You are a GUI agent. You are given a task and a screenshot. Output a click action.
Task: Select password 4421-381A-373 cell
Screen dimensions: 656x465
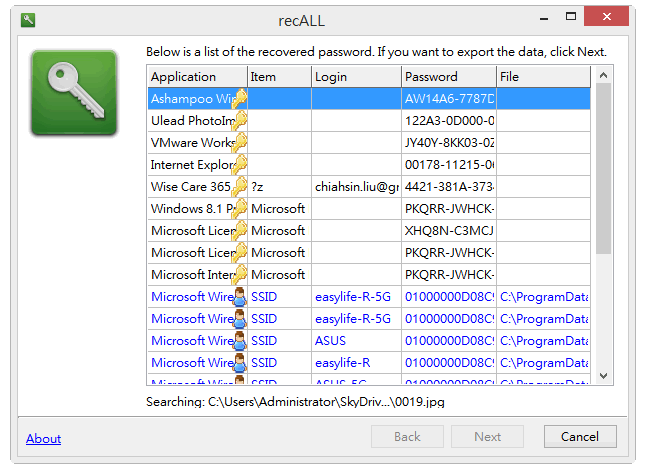click(449, 187)
